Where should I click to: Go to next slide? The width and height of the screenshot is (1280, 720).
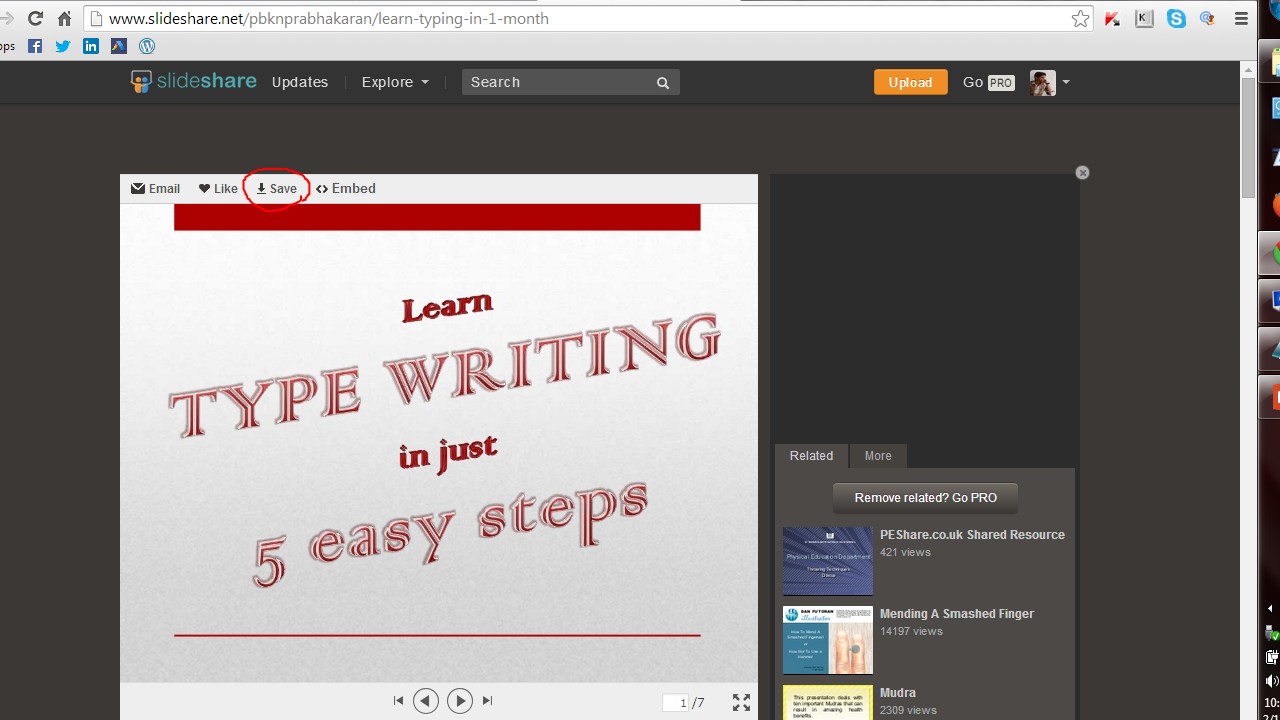click(459, 701)
